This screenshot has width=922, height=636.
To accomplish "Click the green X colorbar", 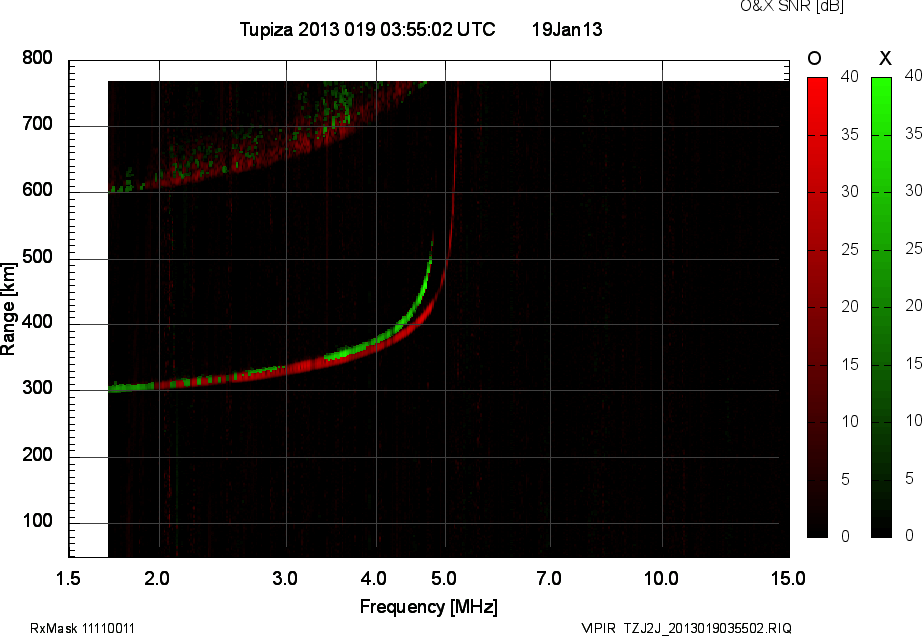I will pyautogui.click(x=881, y=307).
